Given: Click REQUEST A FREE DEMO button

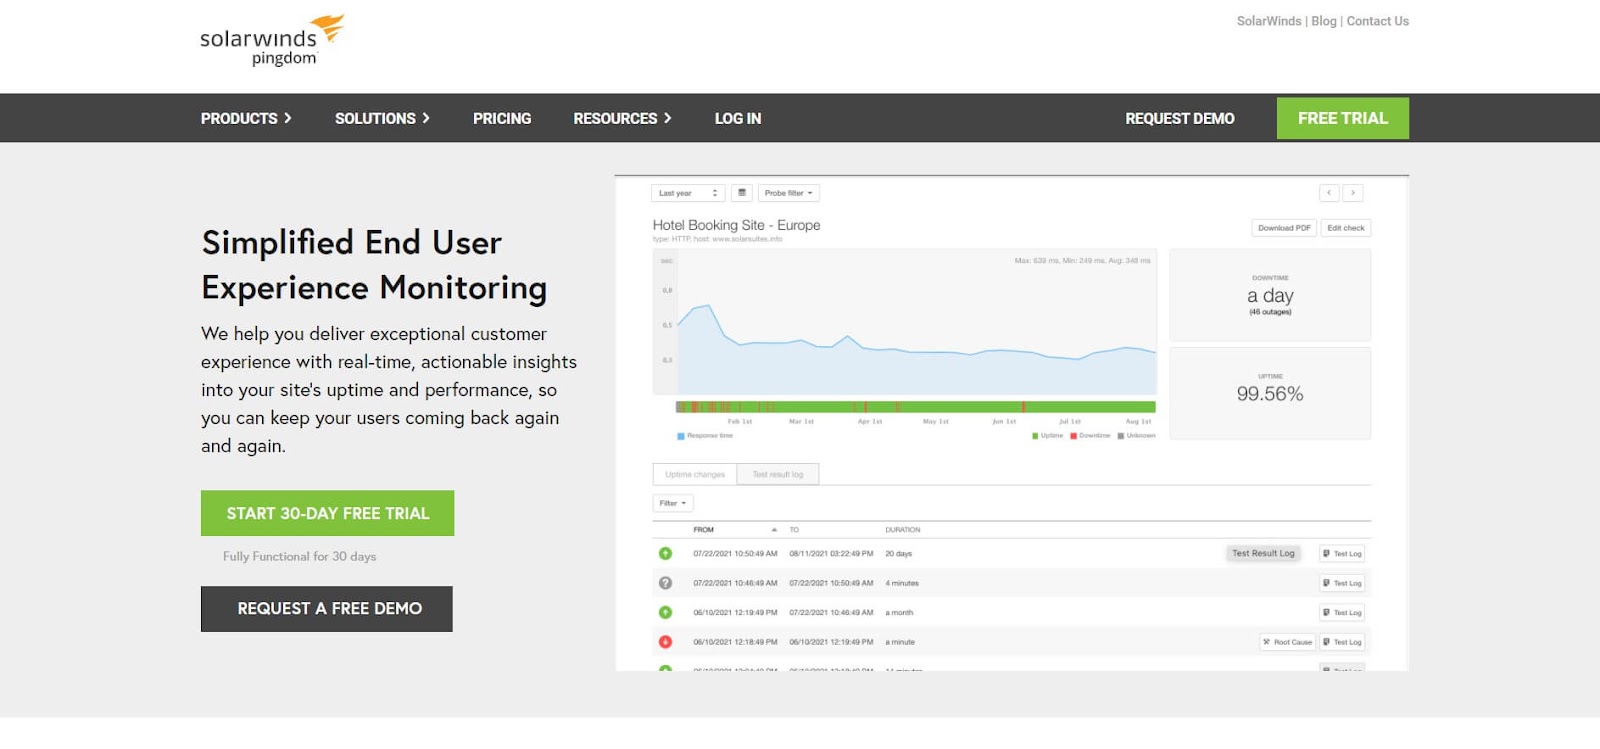Looking at the screenshot, I should (327, 609).
